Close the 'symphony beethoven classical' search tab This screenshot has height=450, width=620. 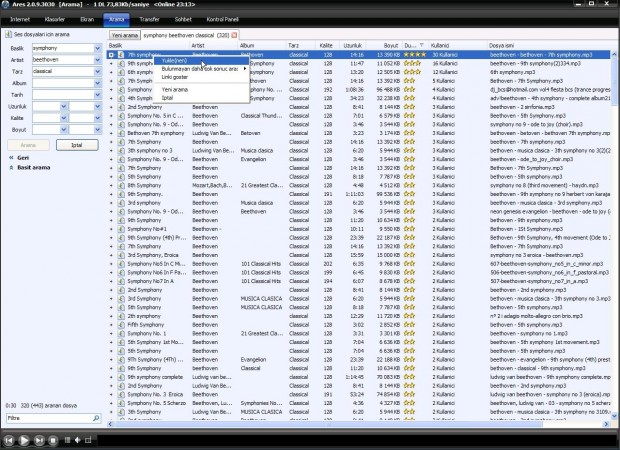(234, 35)
